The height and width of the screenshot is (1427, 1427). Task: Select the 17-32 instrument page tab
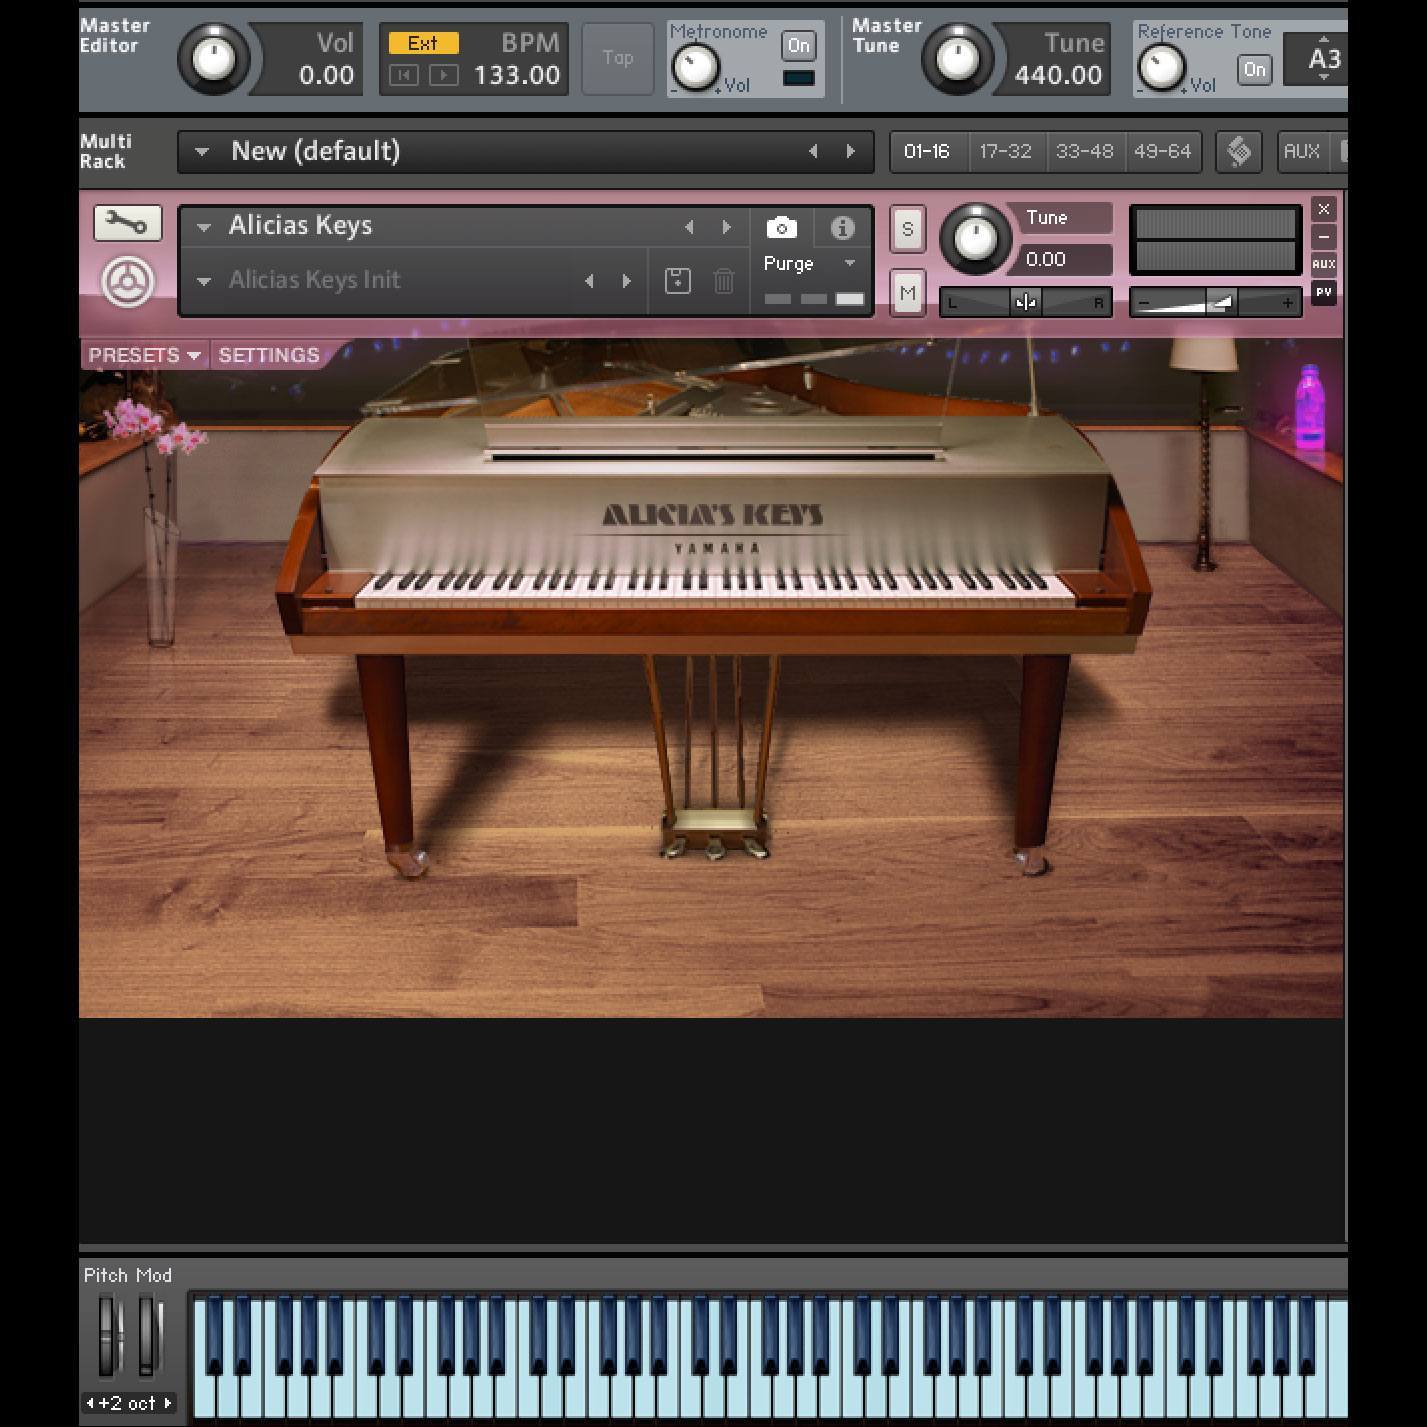coord(1005,152)
